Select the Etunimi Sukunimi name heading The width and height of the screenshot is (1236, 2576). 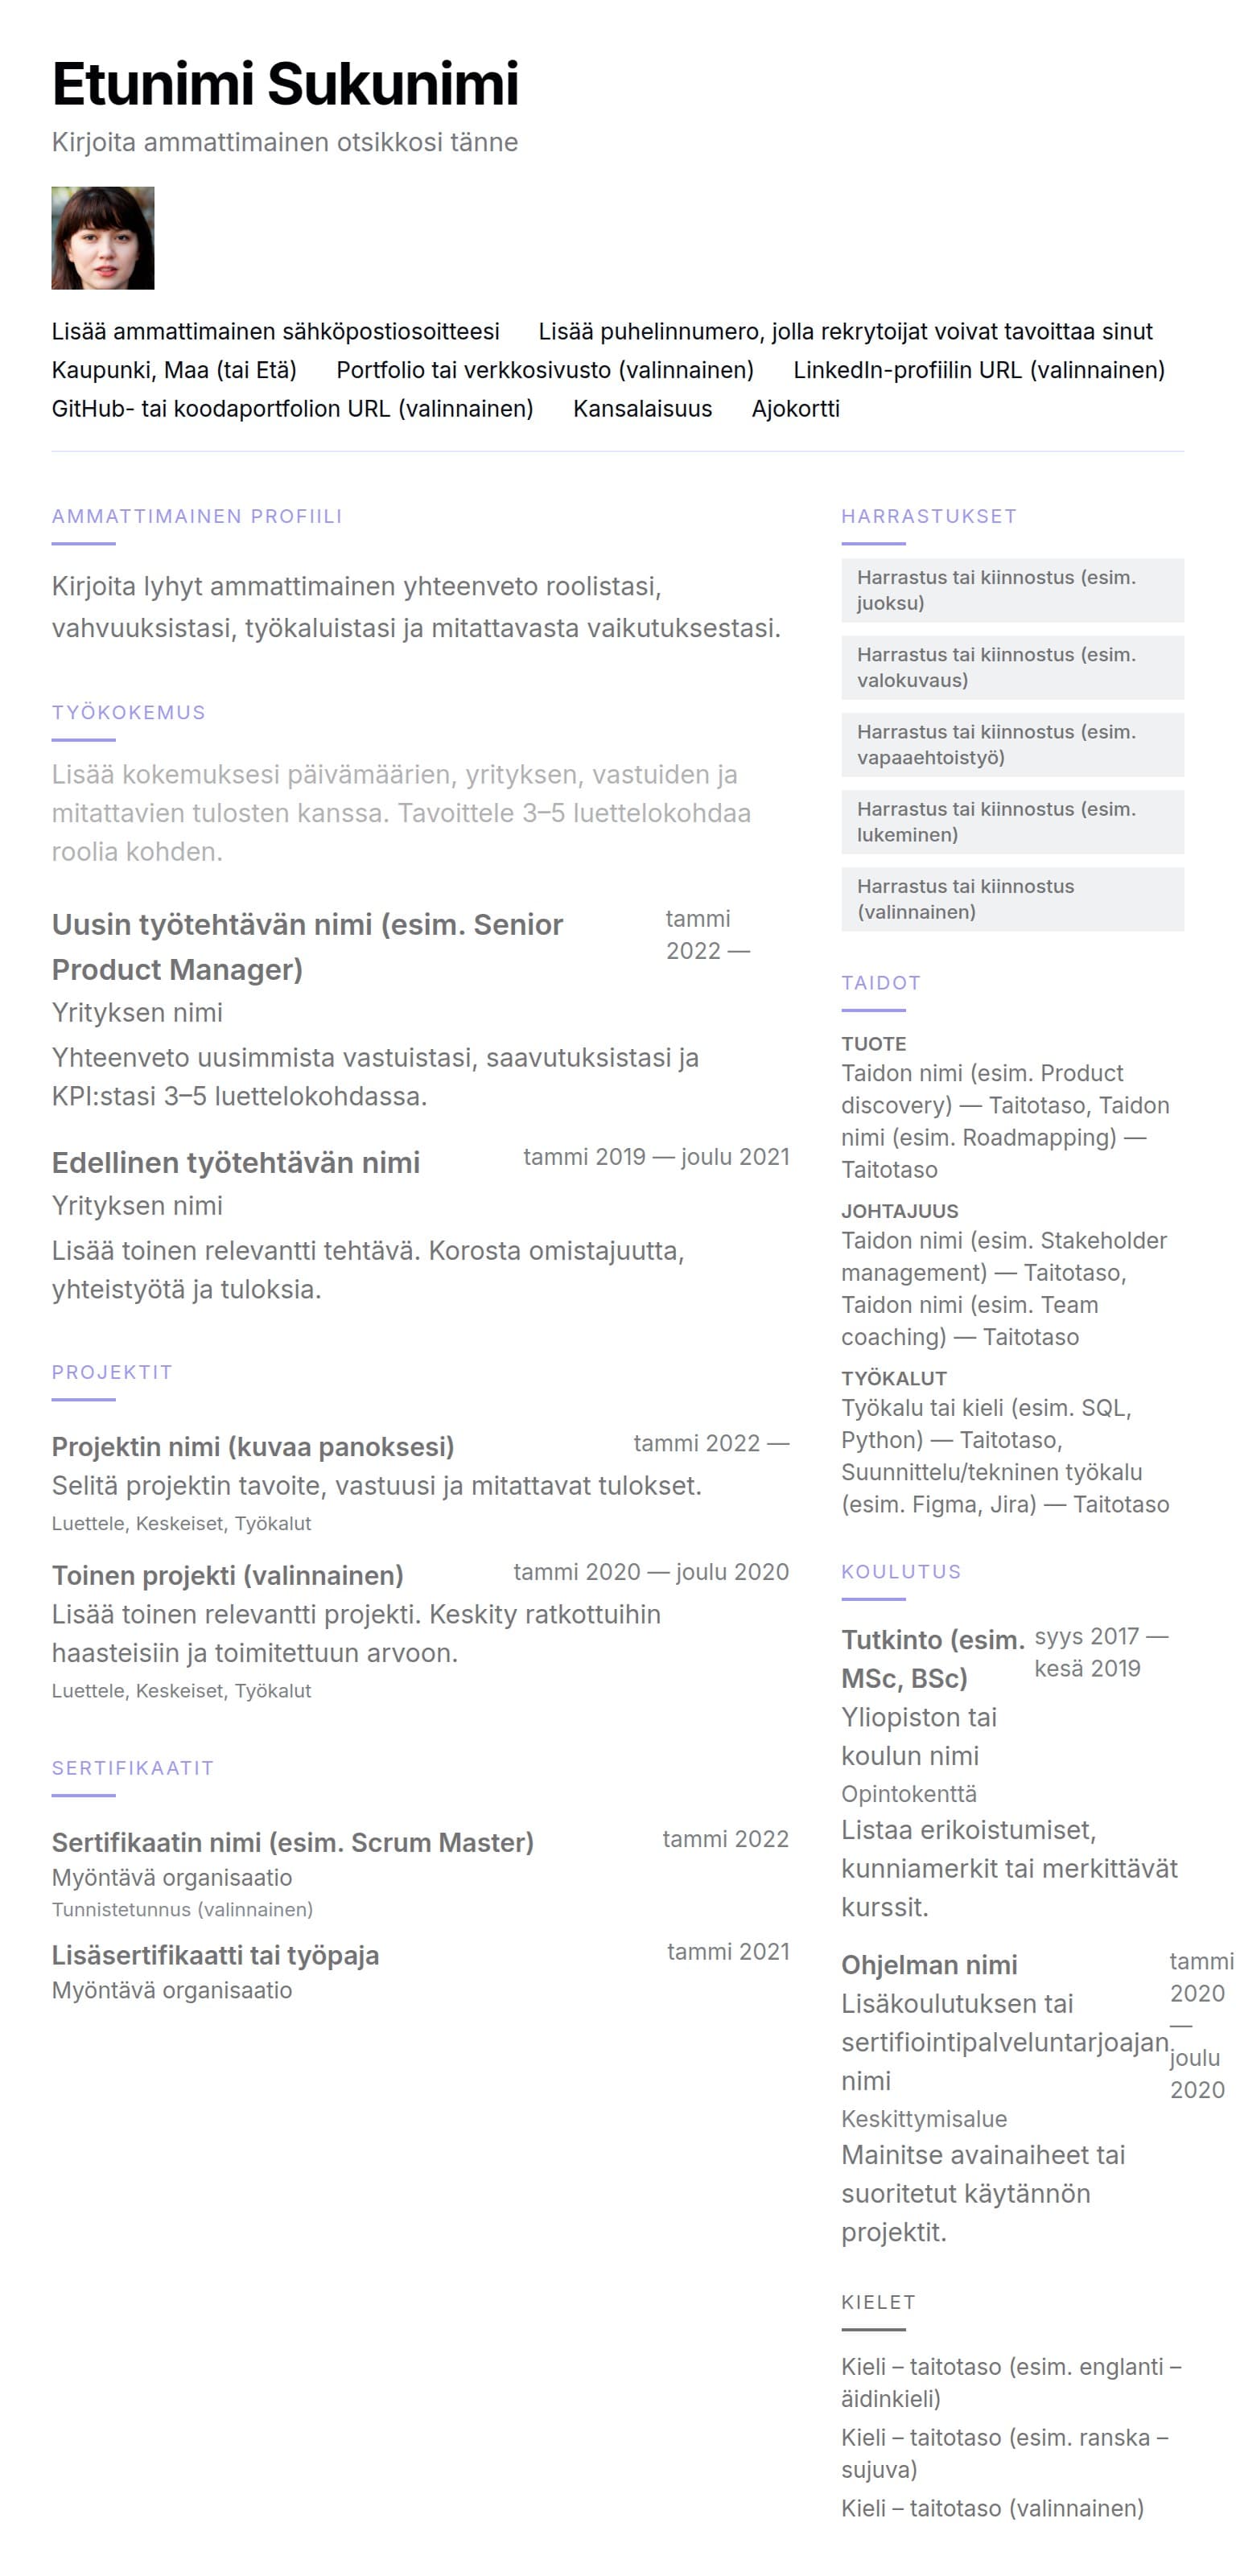[285, 84]
